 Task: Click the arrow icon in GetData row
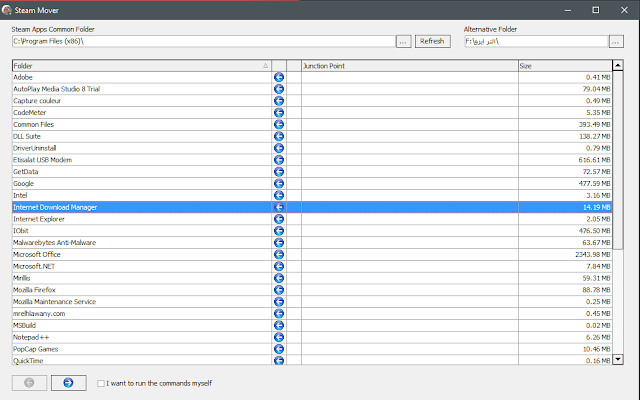pos(279,172)
